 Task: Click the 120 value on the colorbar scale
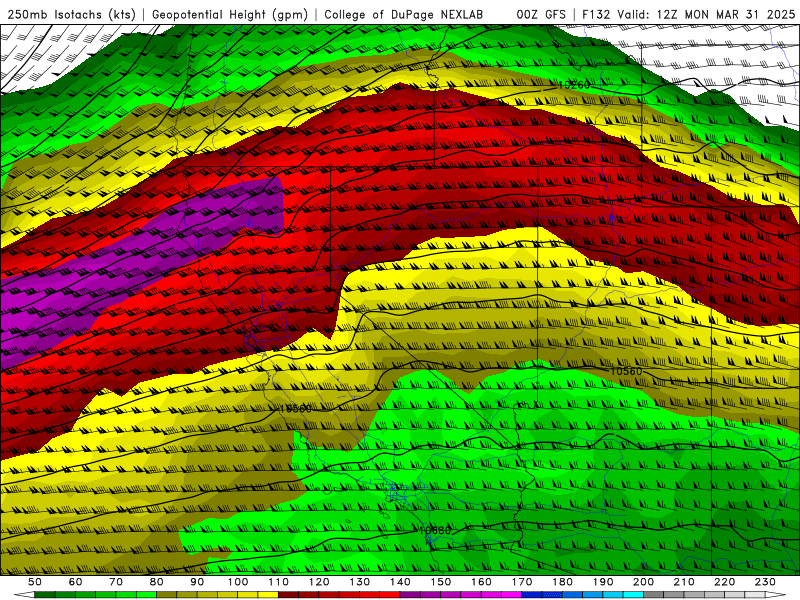pos(319,582)
